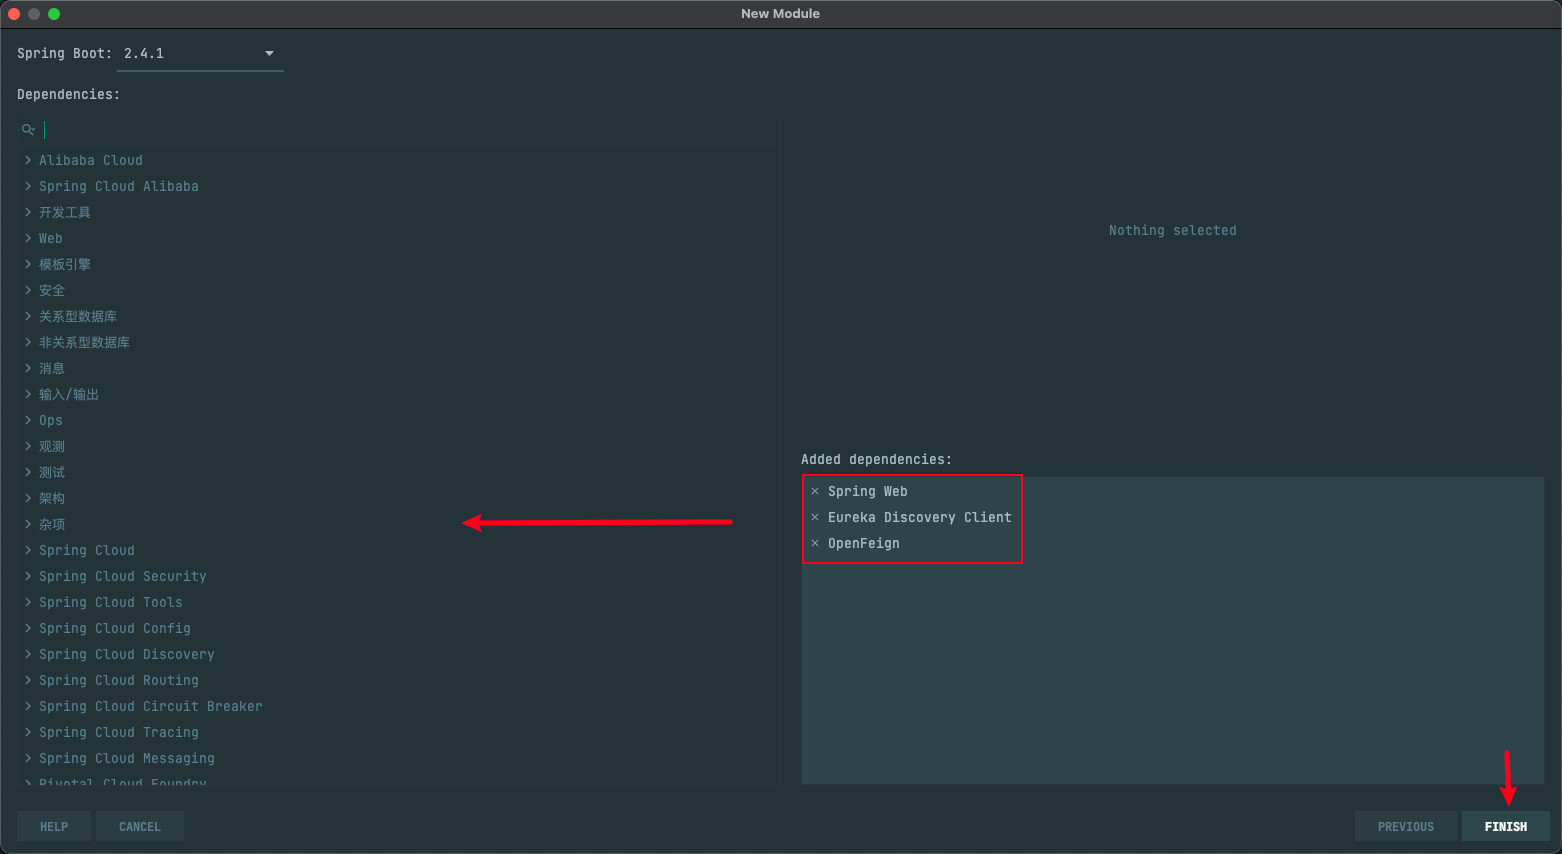Screen dimensions: 1562x854
Task: Expand the Spring Cloud Tools category
Action: (28, 602)
